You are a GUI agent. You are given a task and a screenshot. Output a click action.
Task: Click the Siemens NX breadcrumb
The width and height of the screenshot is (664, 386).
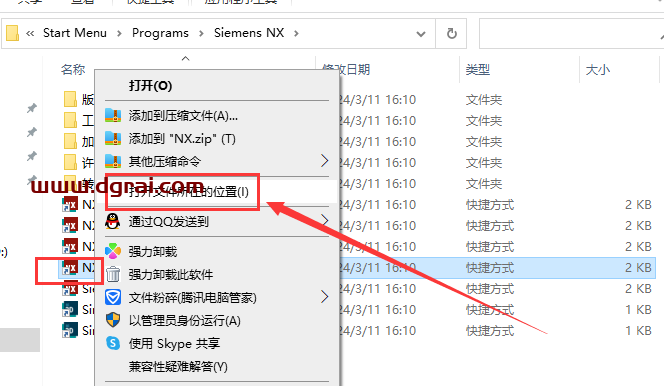tap(249, 33)
